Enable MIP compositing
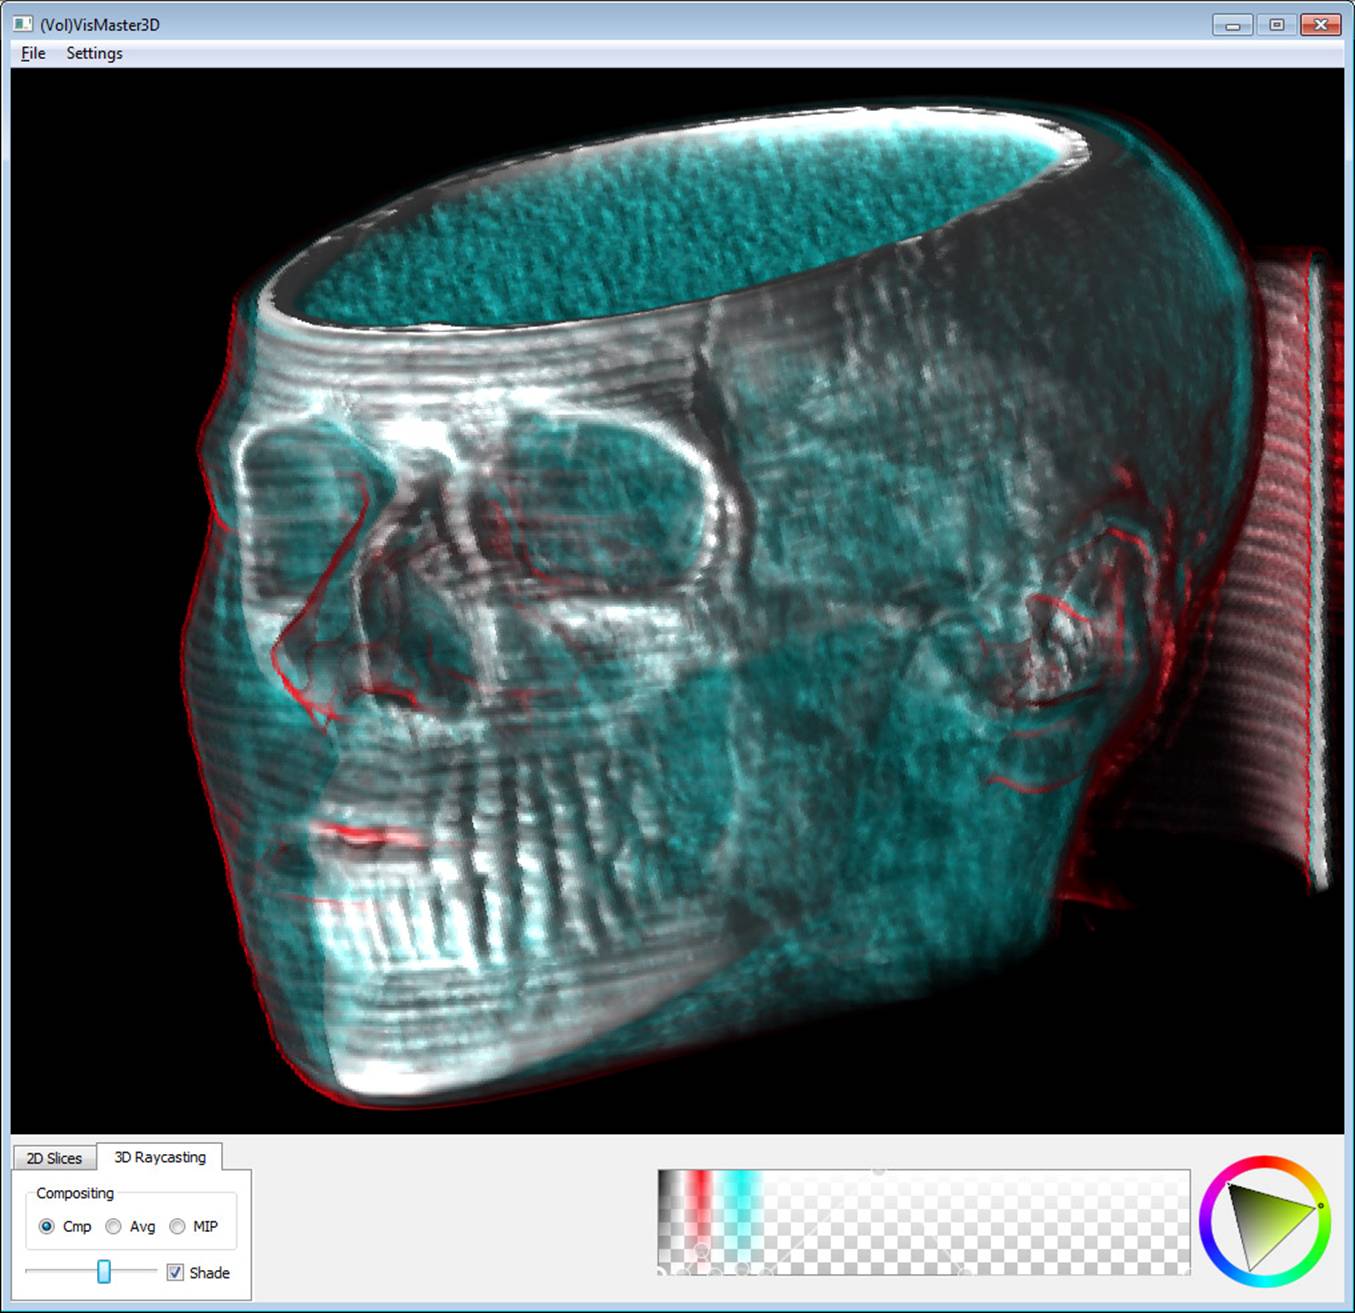The width and height of the screenshot is (1355, 1313). pos(177,1226)
